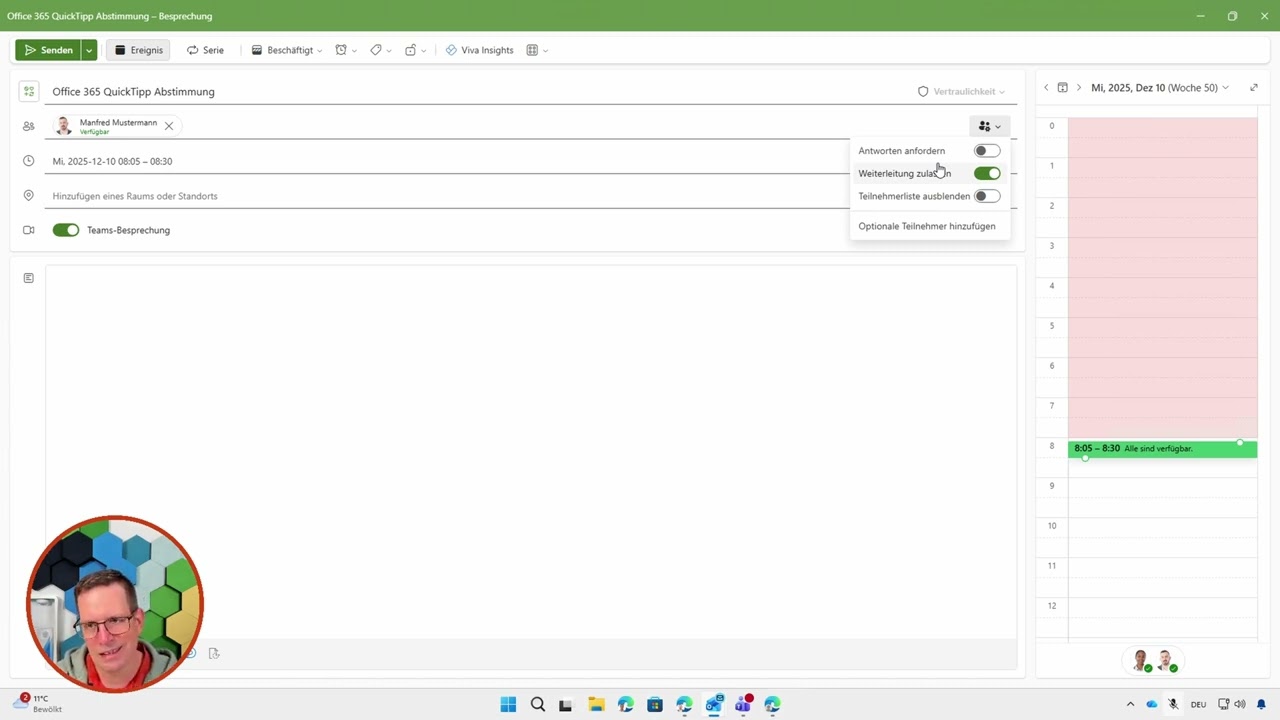Open the Beschäftigt status dropdown
The width and height of the screenshot is (1280, 720).
coord(287,50)
